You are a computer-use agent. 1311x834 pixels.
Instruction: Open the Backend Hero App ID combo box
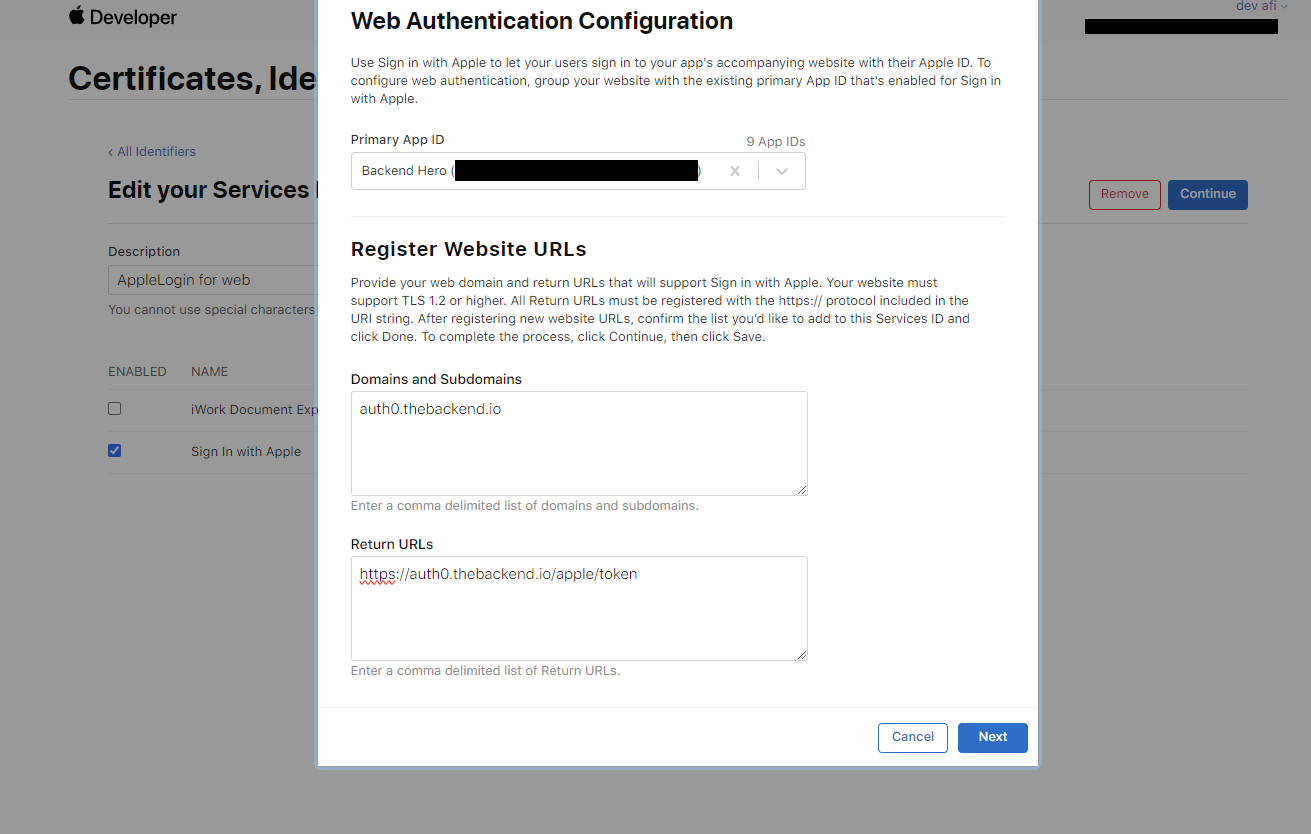pyautogui.click(x=578, y=171)
